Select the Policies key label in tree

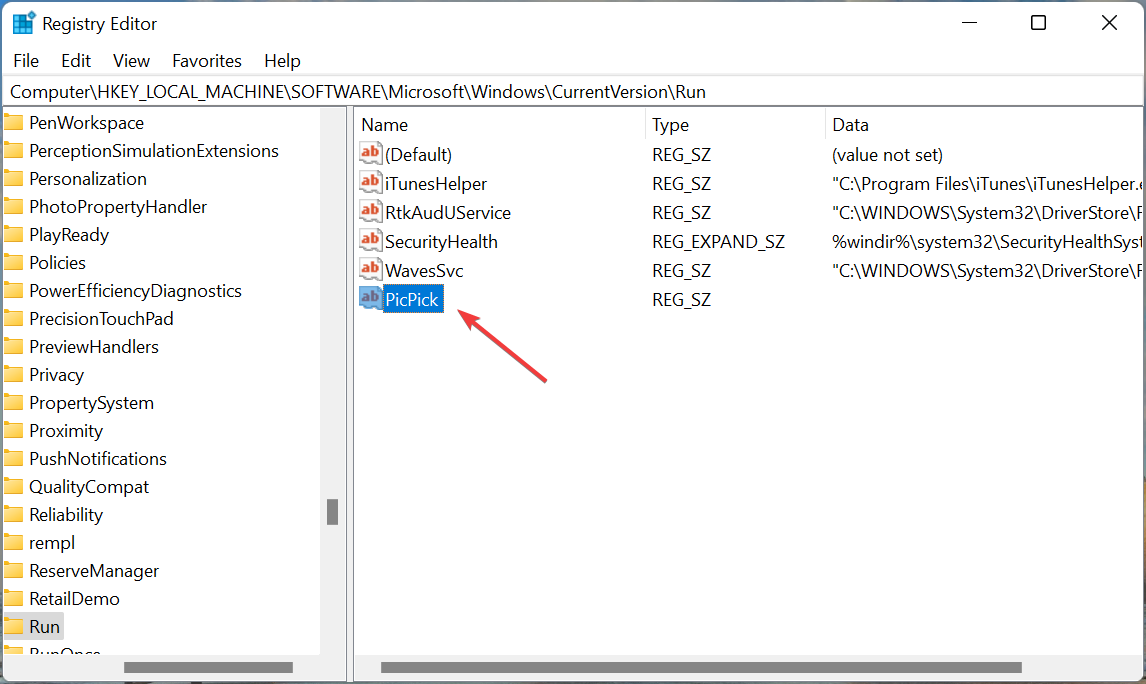pos(58,263)
